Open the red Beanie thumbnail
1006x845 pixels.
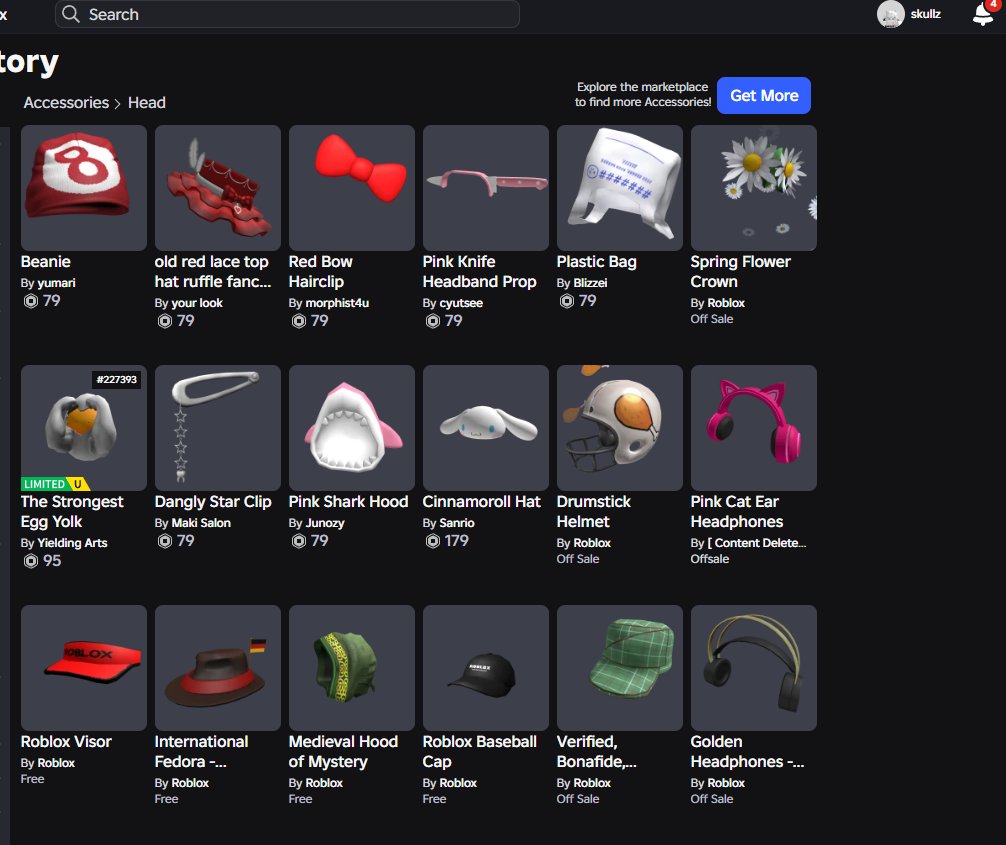coord(83,188)
